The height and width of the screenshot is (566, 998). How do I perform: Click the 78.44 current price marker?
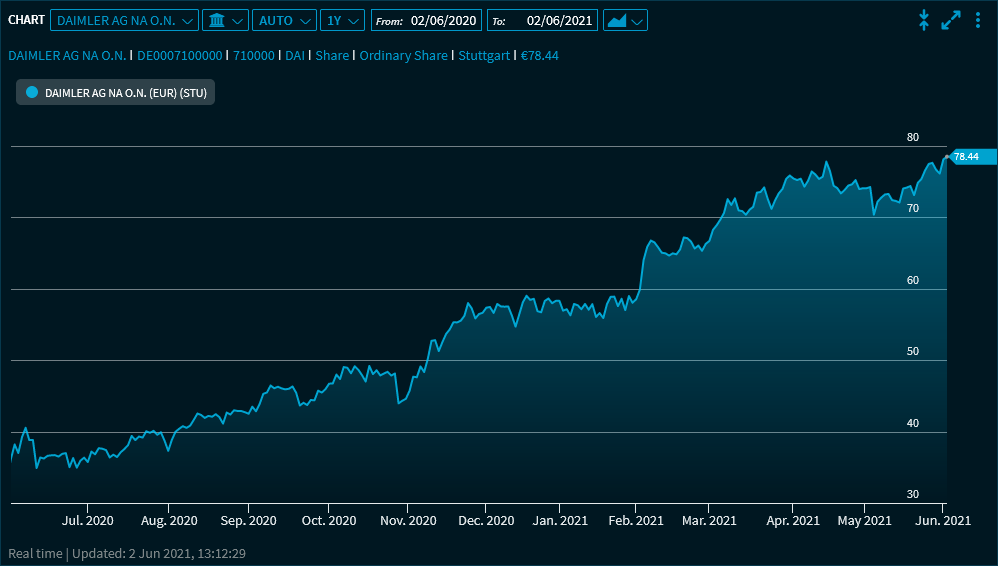[x=972, y=157]
